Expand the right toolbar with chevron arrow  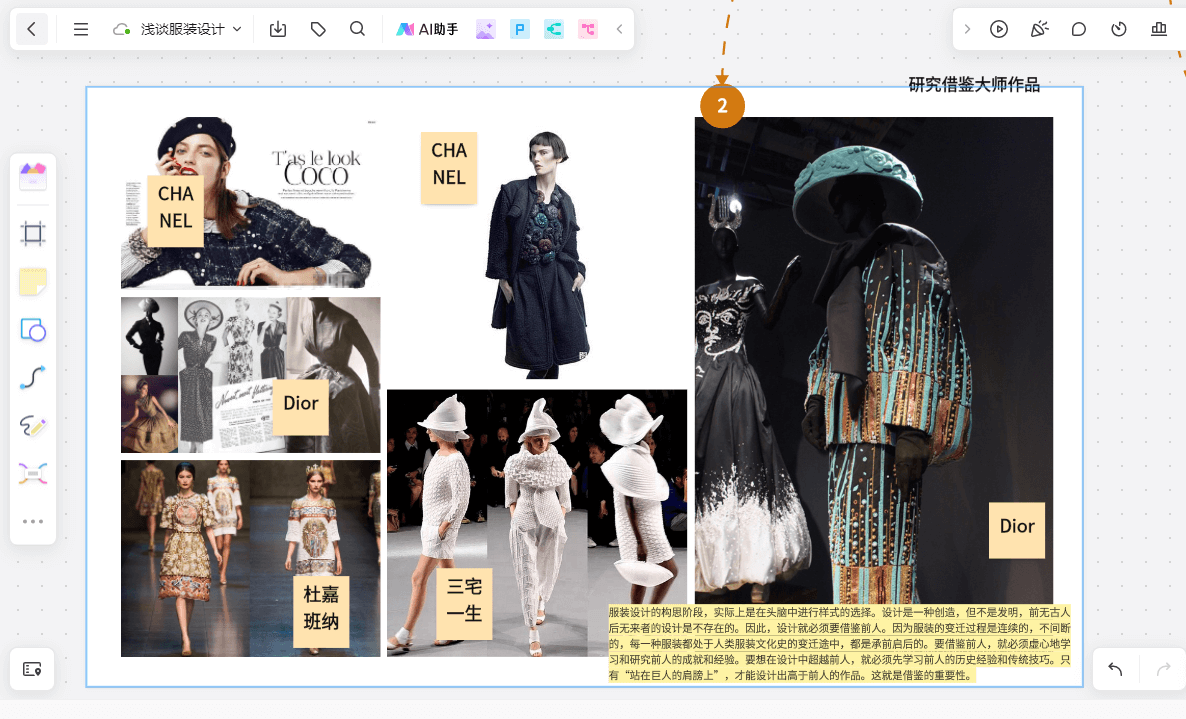click(967, 29)
